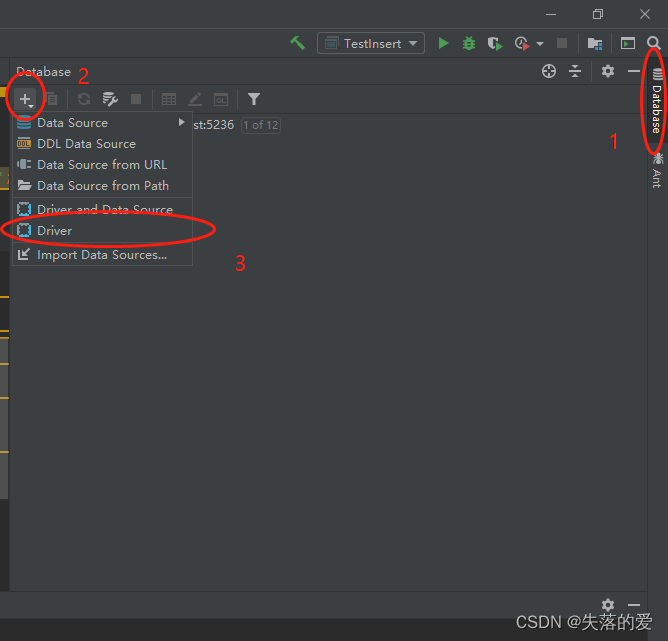Screen dimensions: 668x641
Task: Select Data Source from URL
Action: click(102, 165)
